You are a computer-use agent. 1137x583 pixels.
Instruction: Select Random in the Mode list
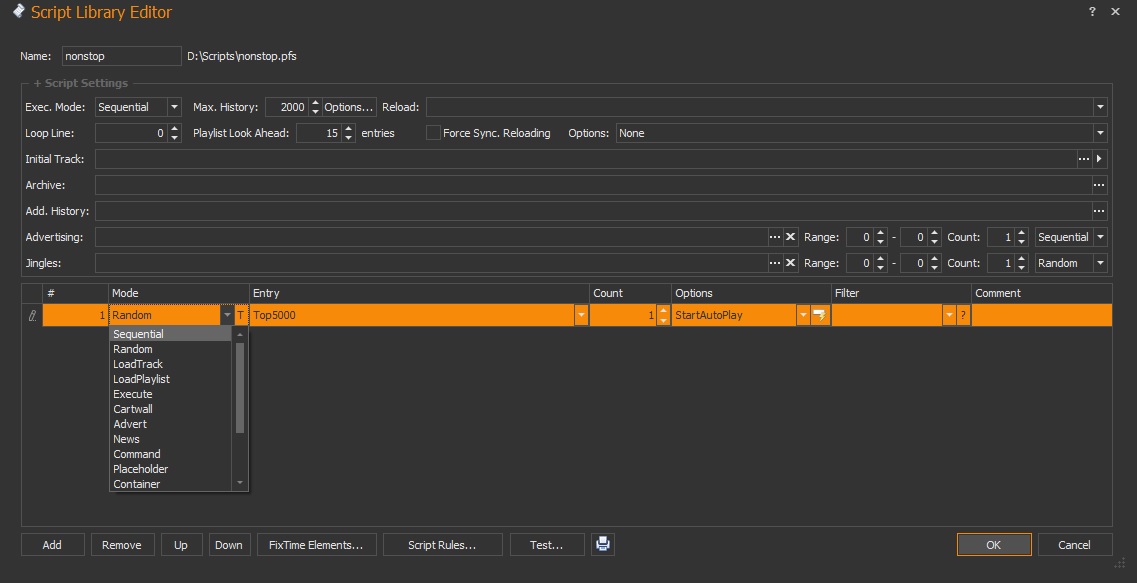[x=170, y=349]
